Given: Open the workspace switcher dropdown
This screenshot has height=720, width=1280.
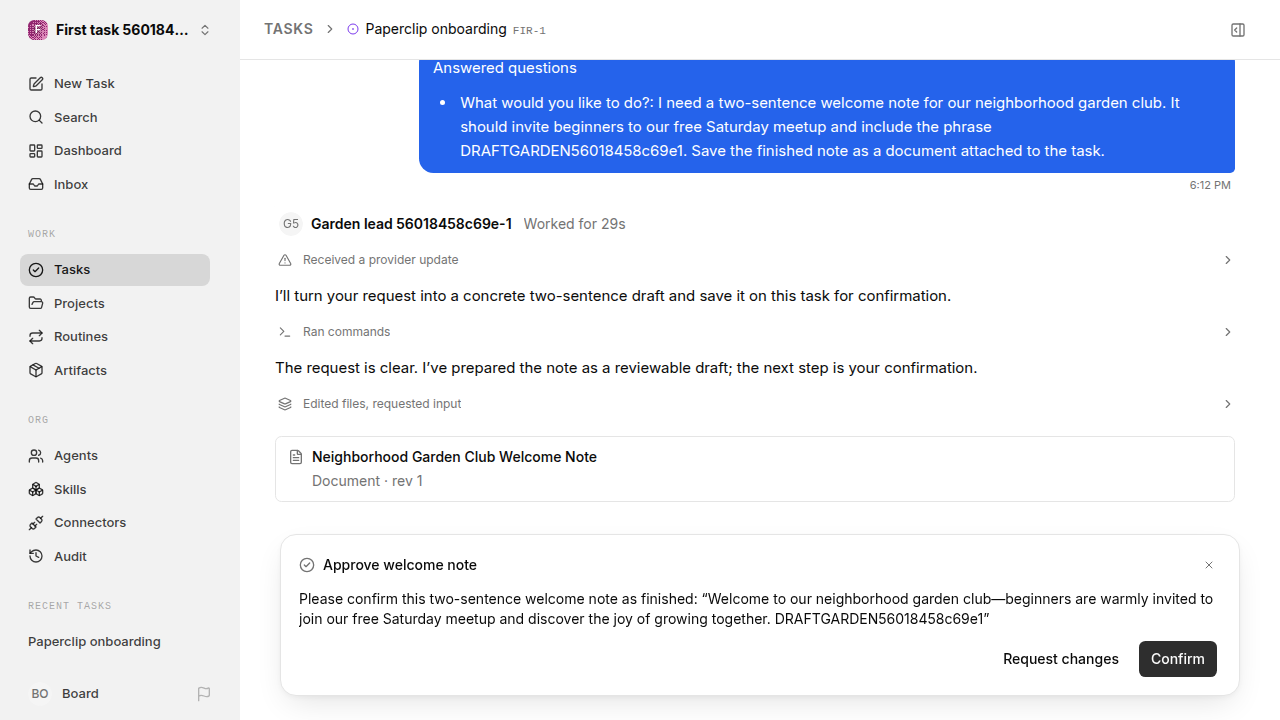Looking at the screenshot, I should tap(120, 30).
